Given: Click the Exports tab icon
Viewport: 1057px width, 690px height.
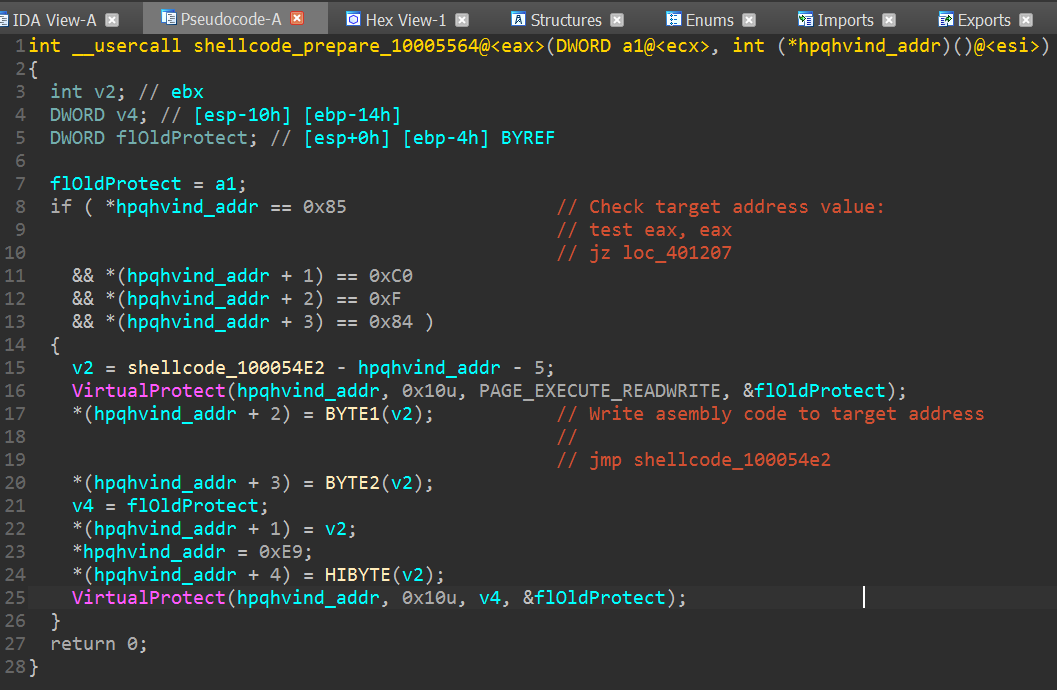Looking at the screenshot, I should coord(945,19).
